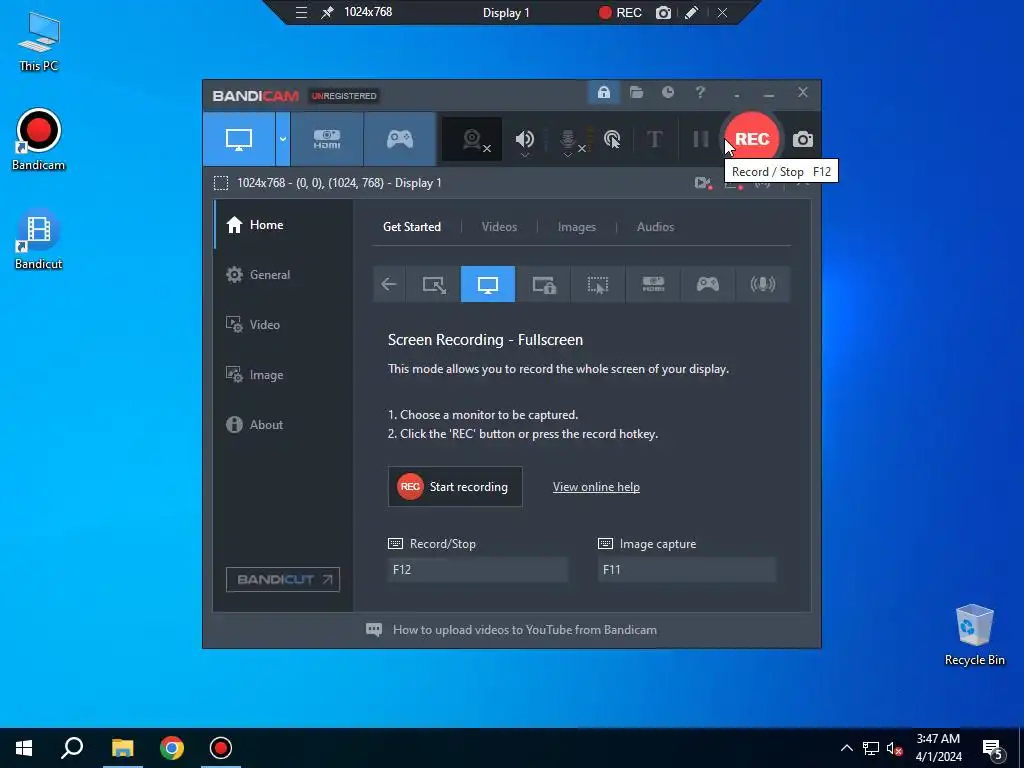Click the BANDICUT button in the sidebar
Image resolution: width=1024 pixels, height=768 pixels.
(x=283, y=579)
